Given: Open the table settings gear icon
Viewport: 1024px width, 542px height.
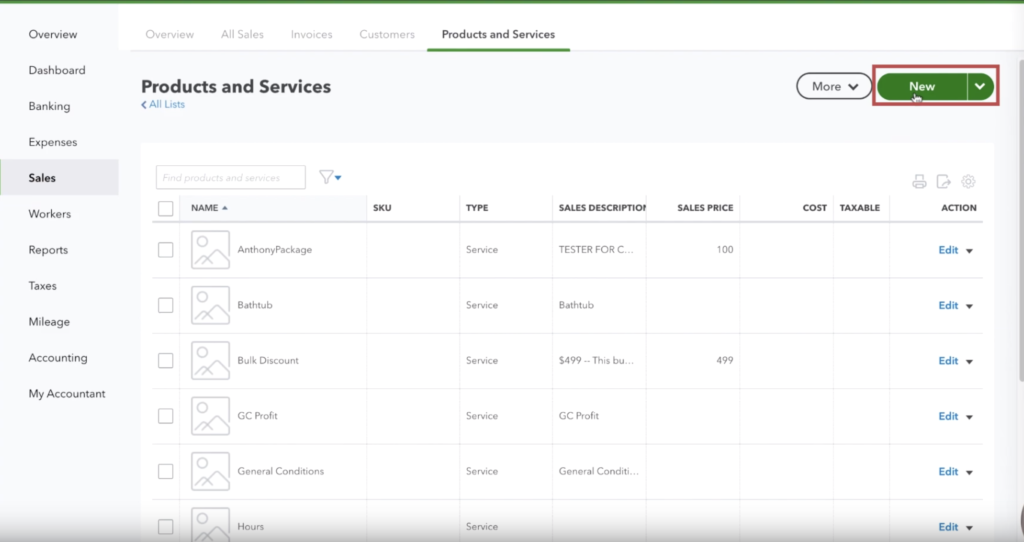Looking at the screenshot, I should (968, 181).
